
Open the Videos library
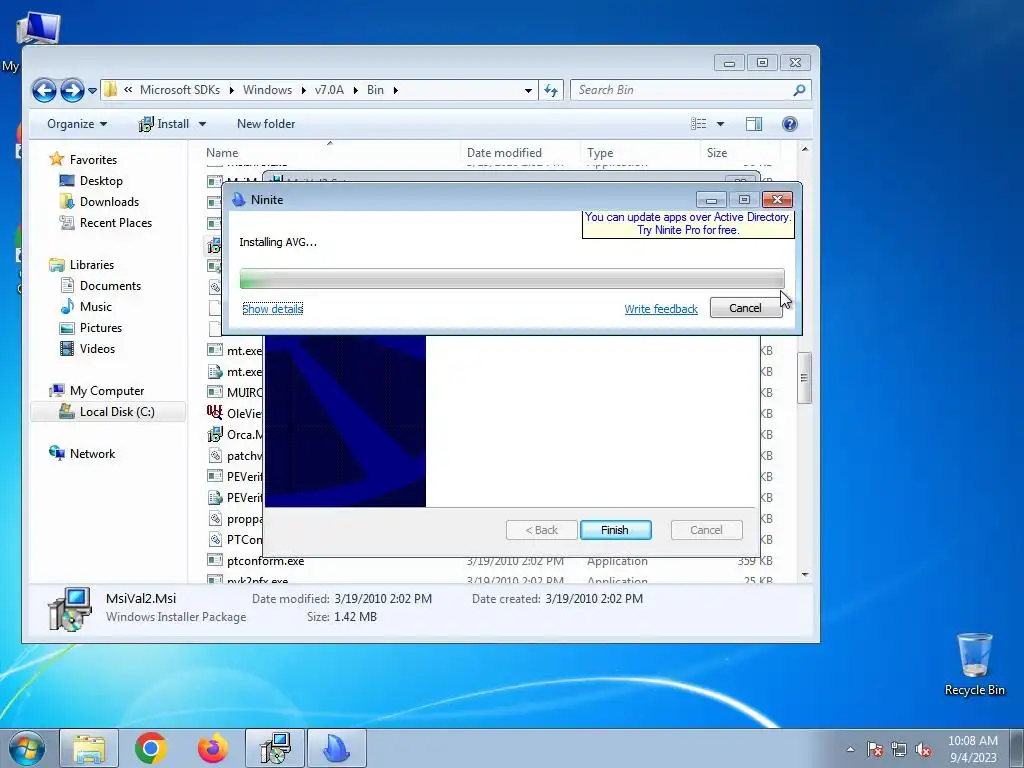click(x=97, y=349)
